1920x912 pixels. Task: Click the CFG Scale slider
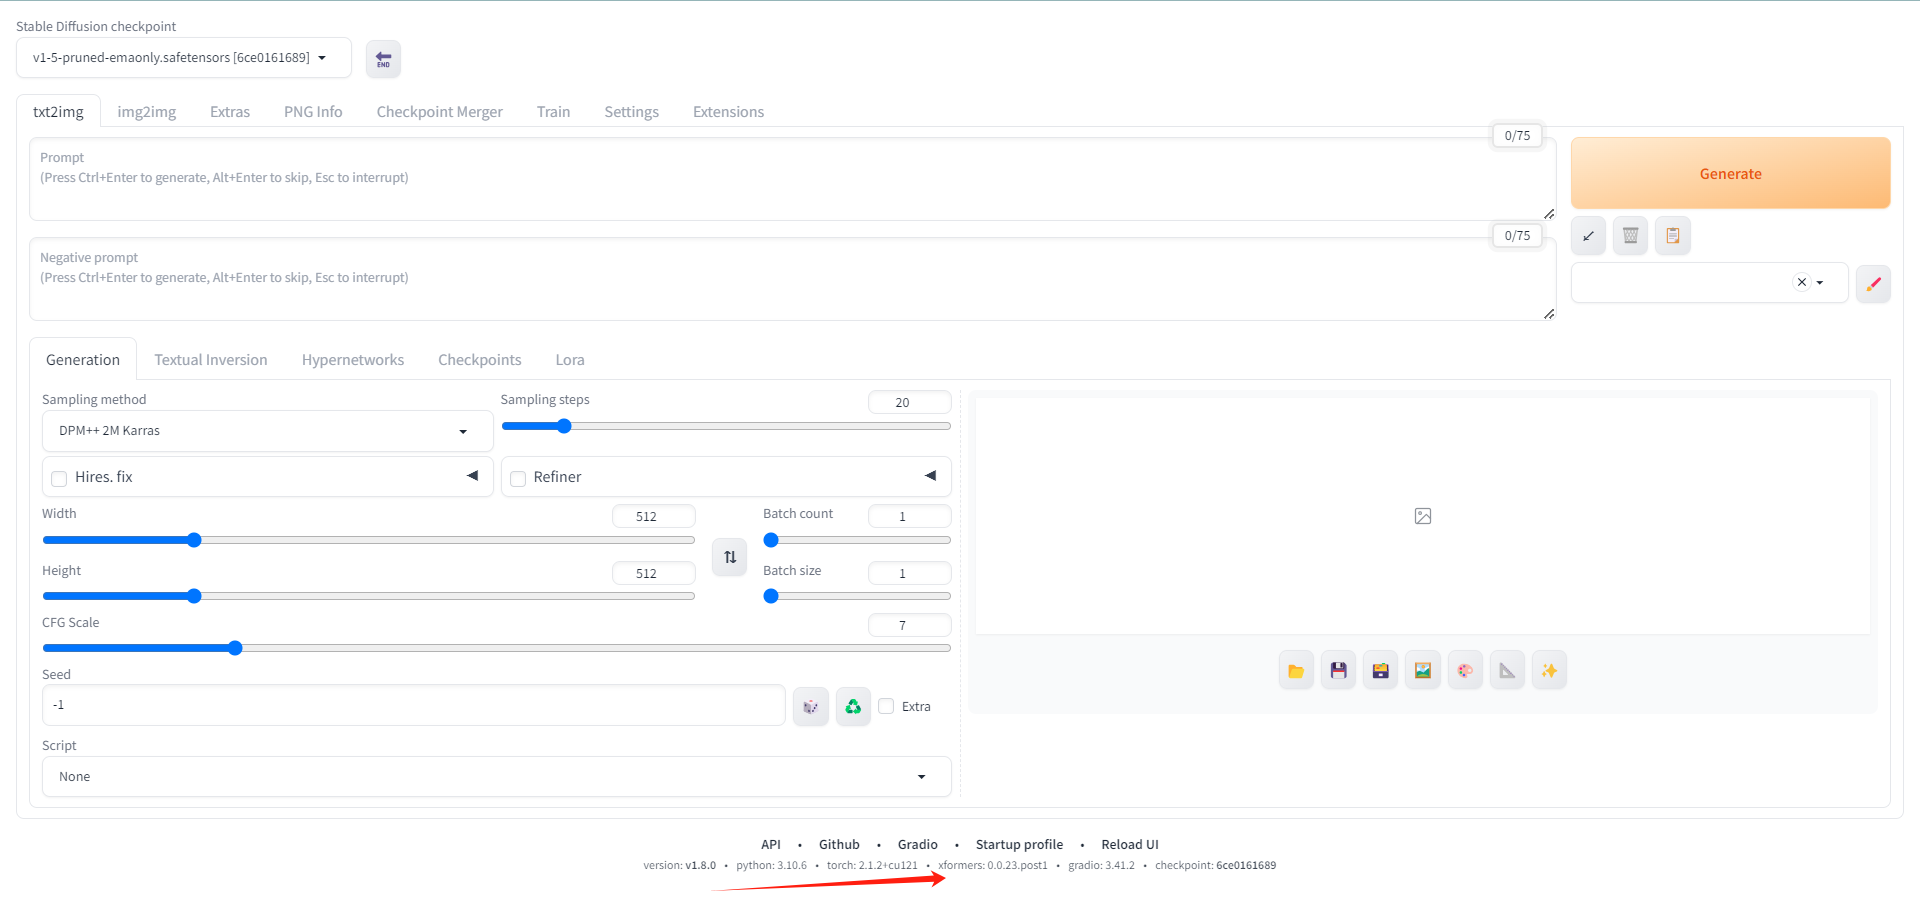coord(496,648)
